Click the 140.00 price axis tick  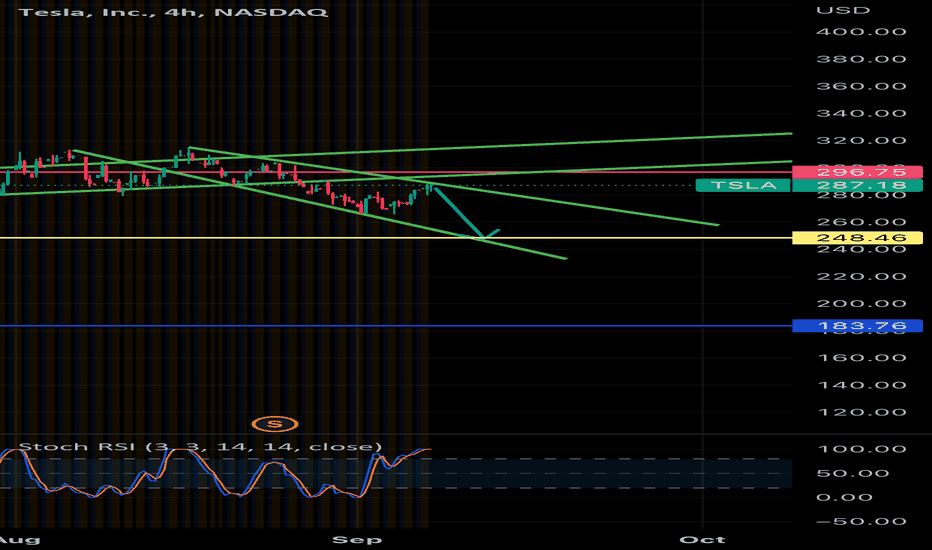(x=861, y=385)
